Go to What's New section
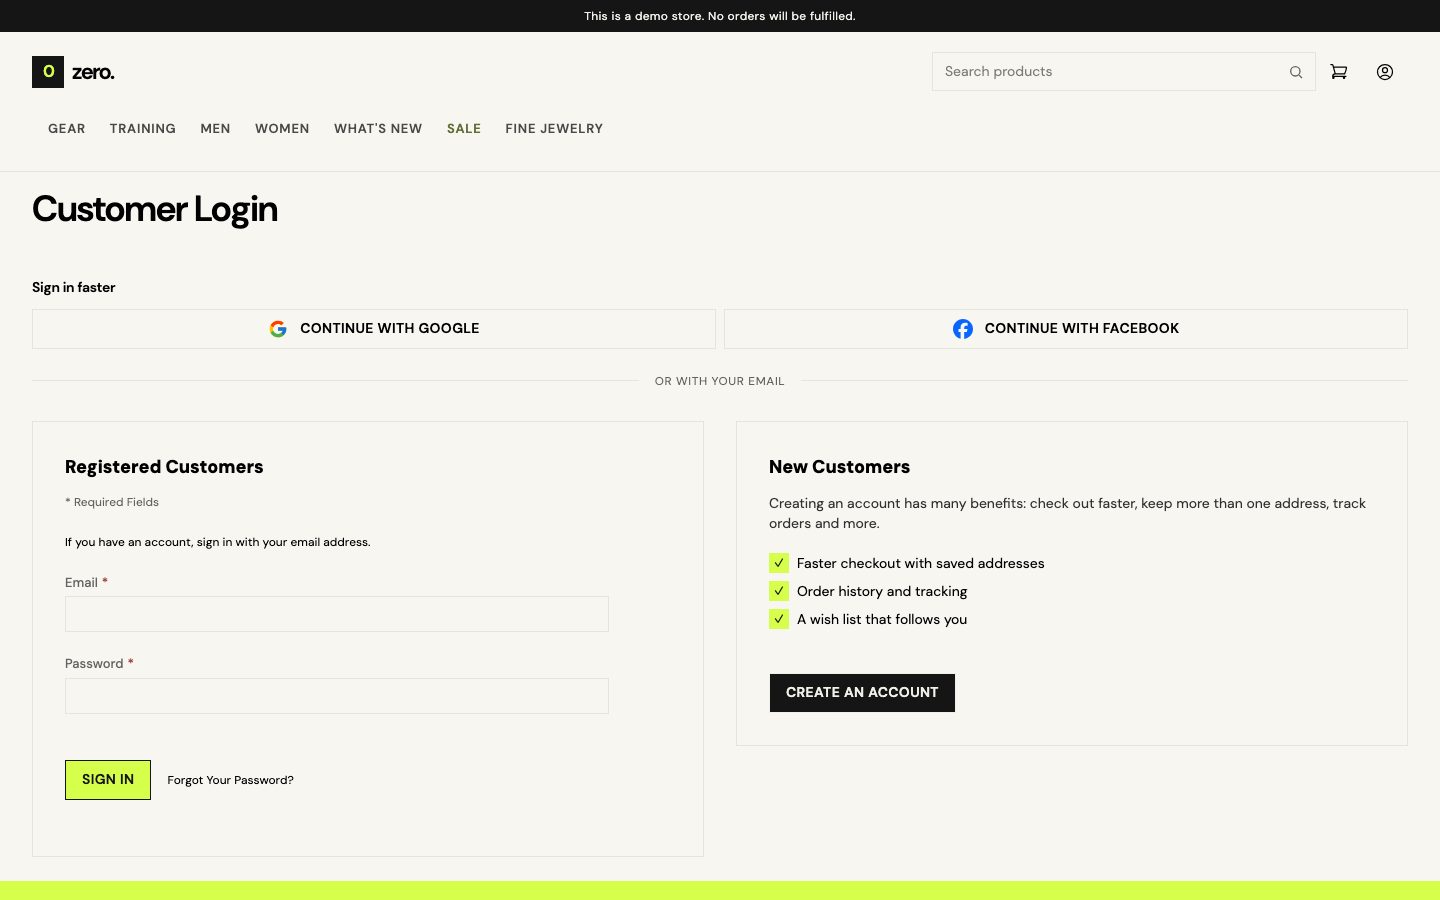This screenshot has height=900, width=1440. click(378, 129)
